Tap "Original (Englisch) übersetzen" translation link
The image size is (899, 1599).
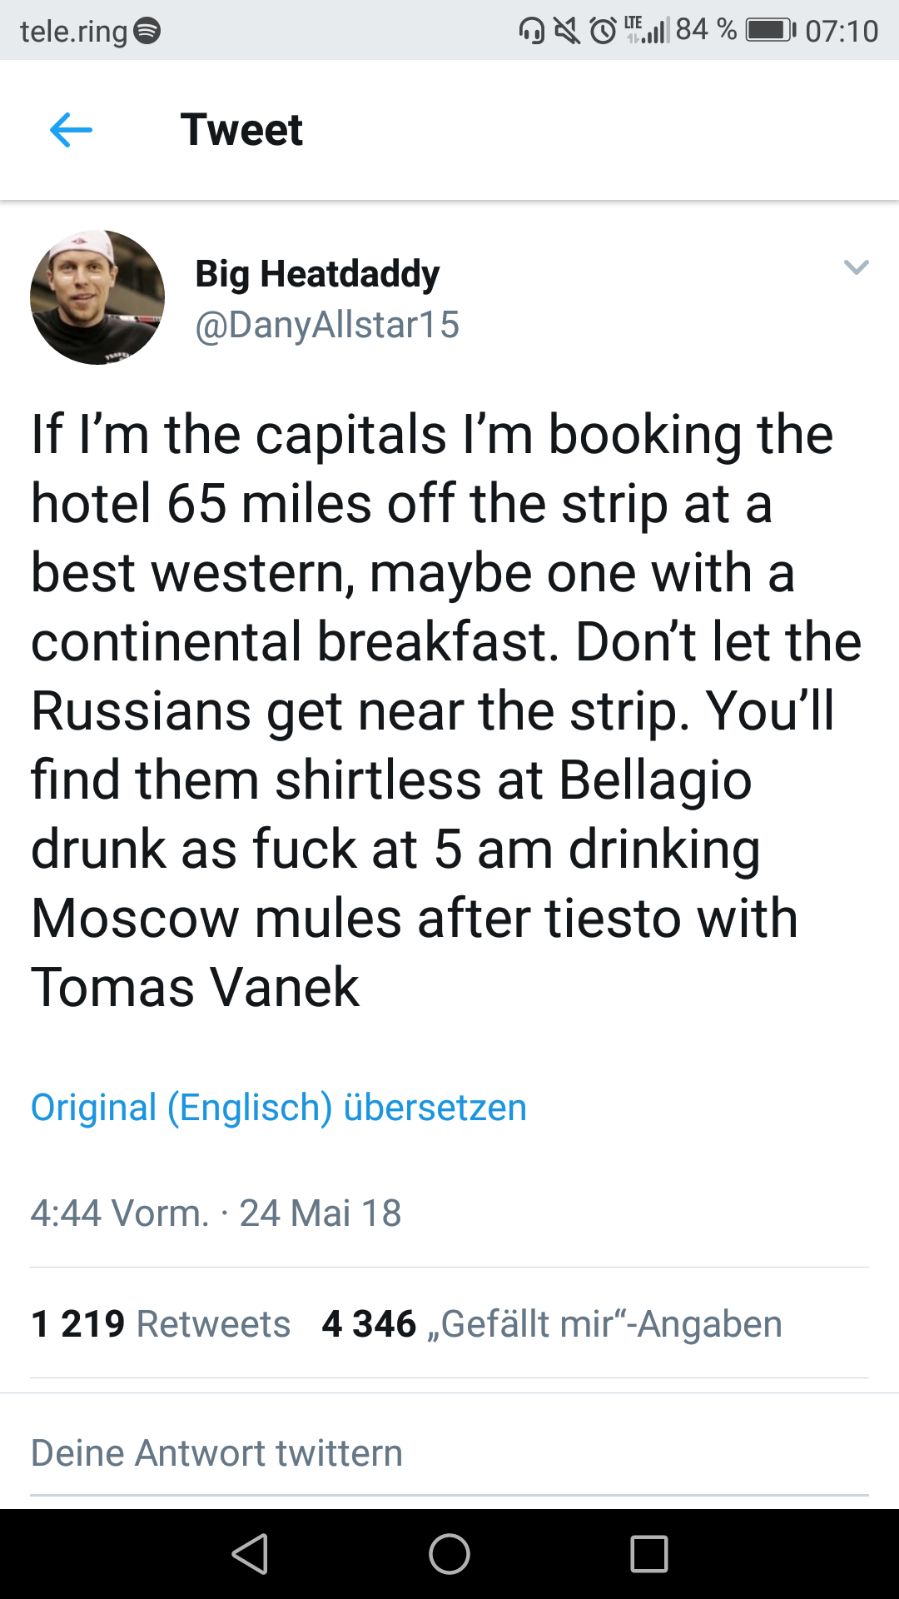[x=278, y=1107]
